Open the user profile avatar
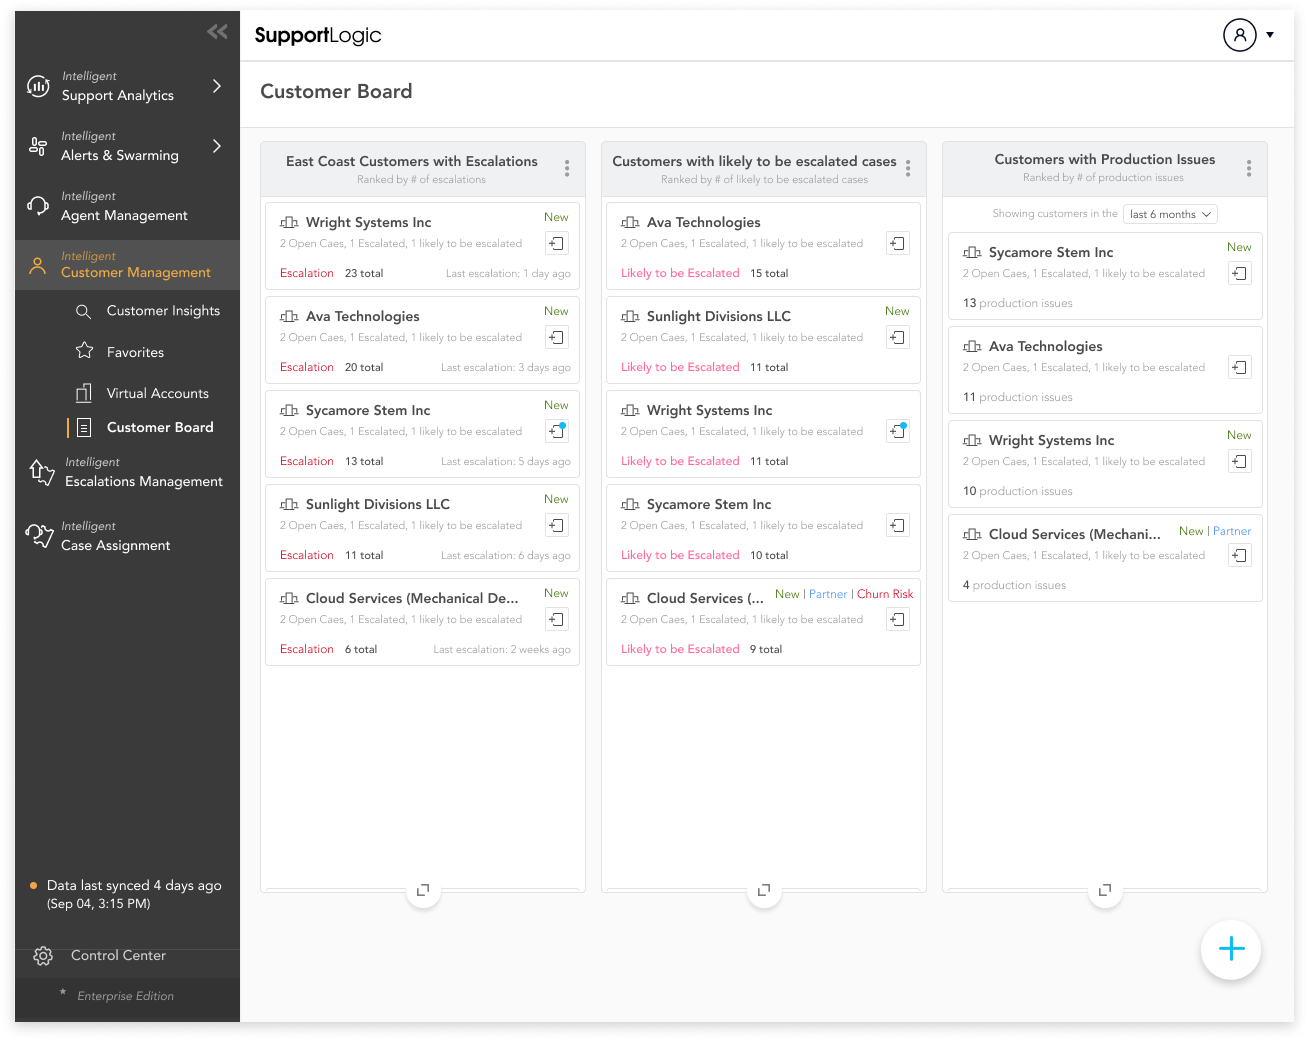 click(x=1240, y=35)
